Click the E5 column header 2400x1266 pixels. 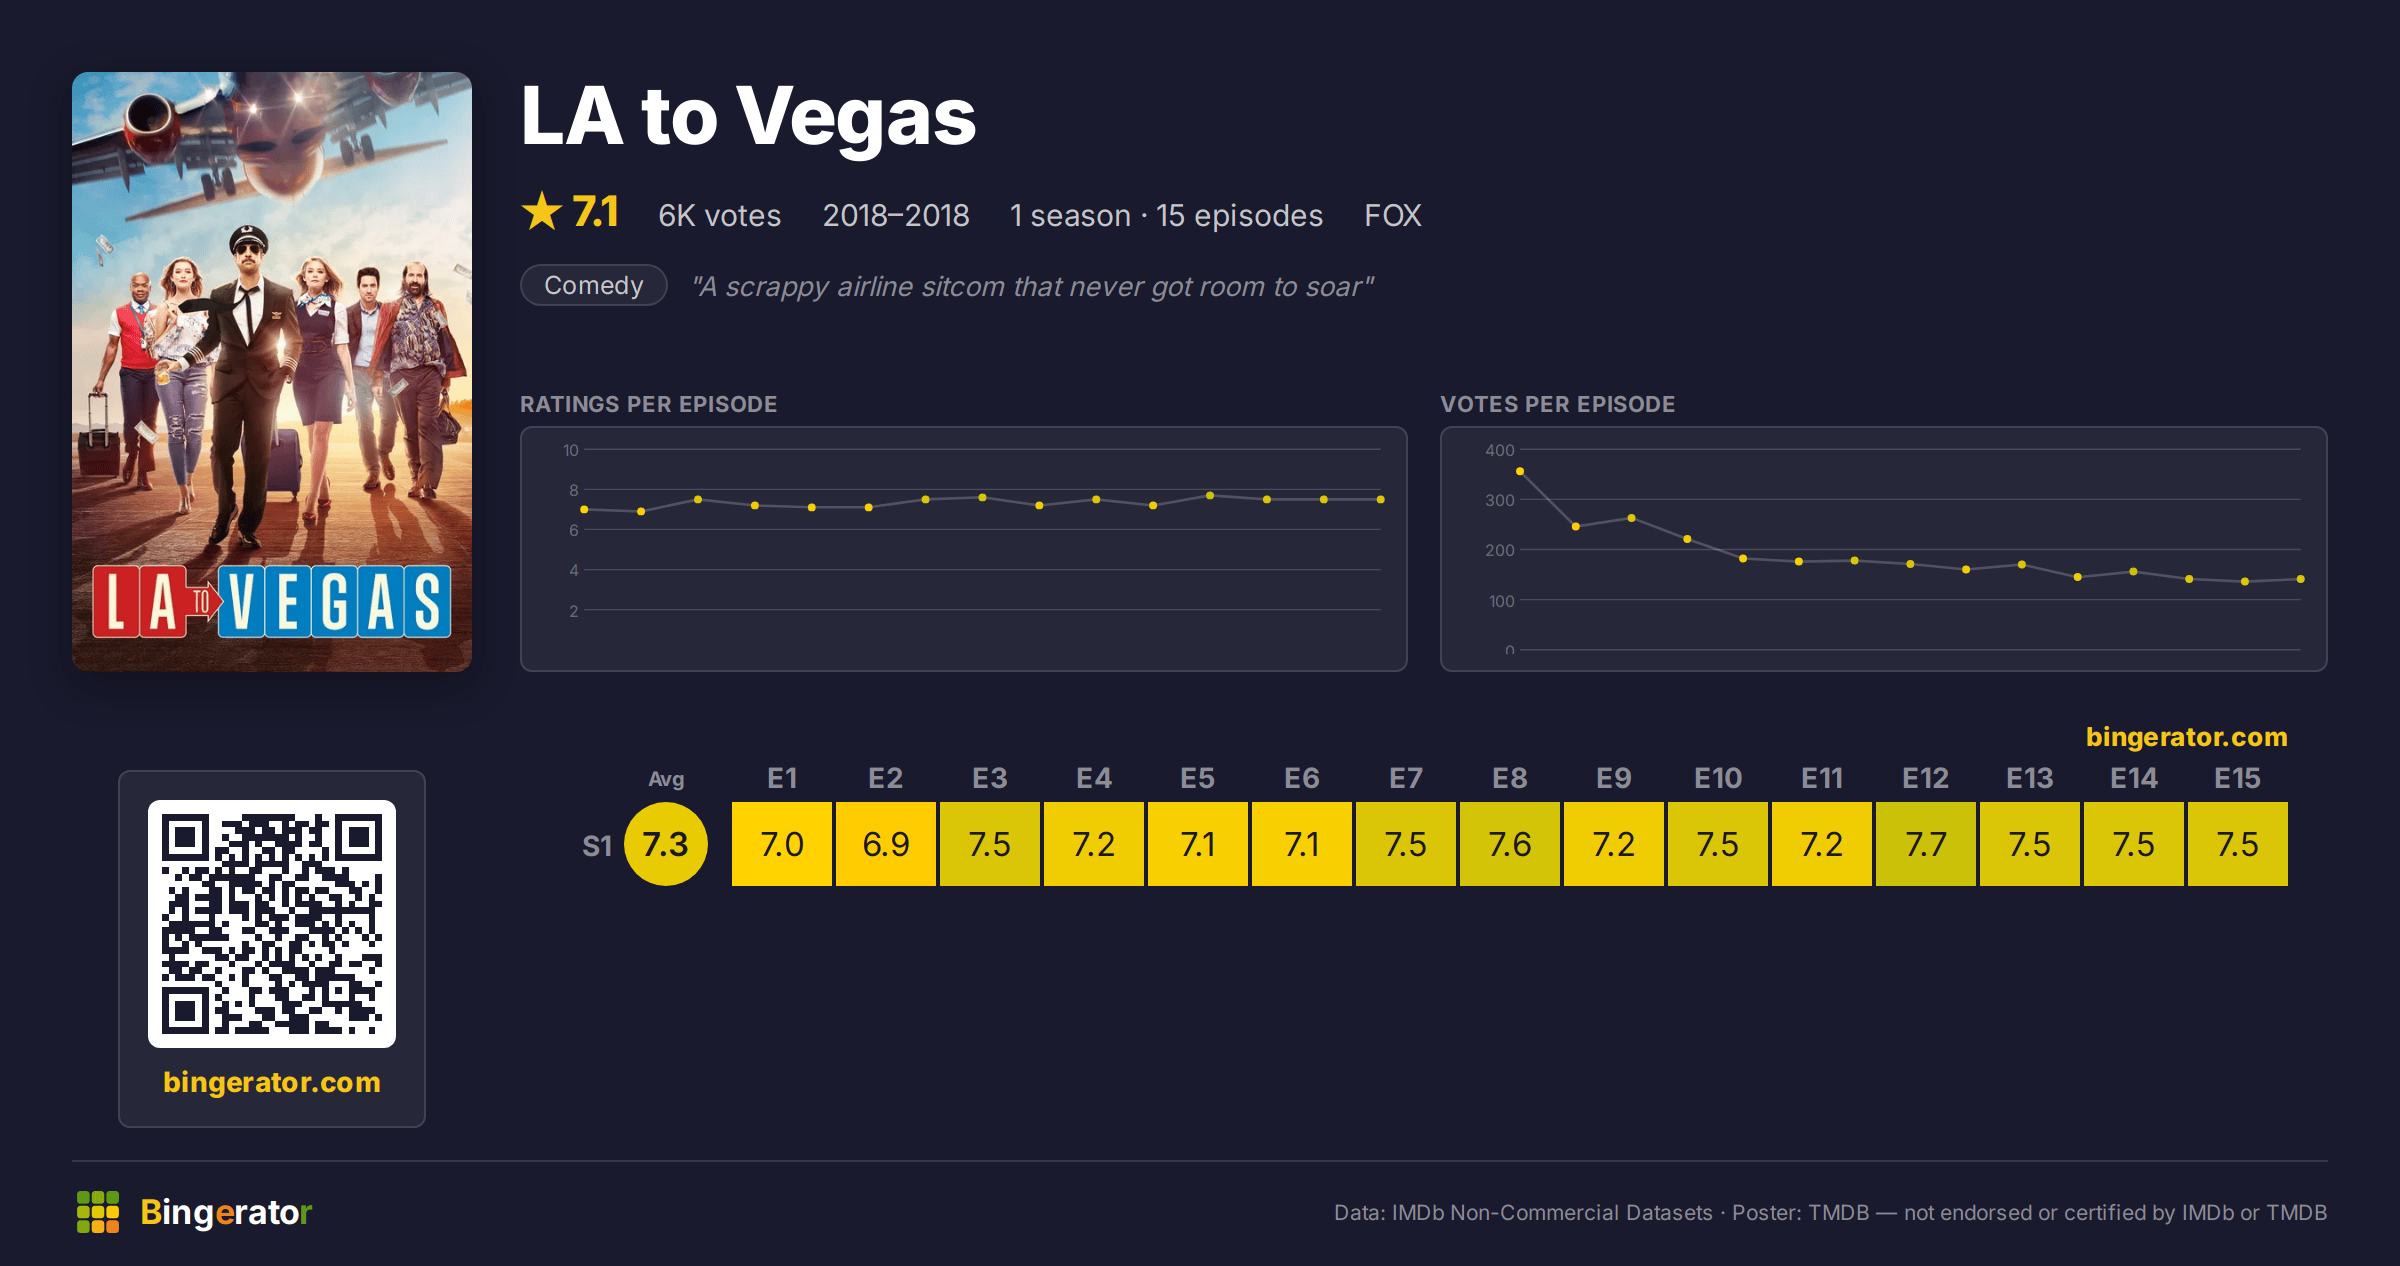(1197, 778)
